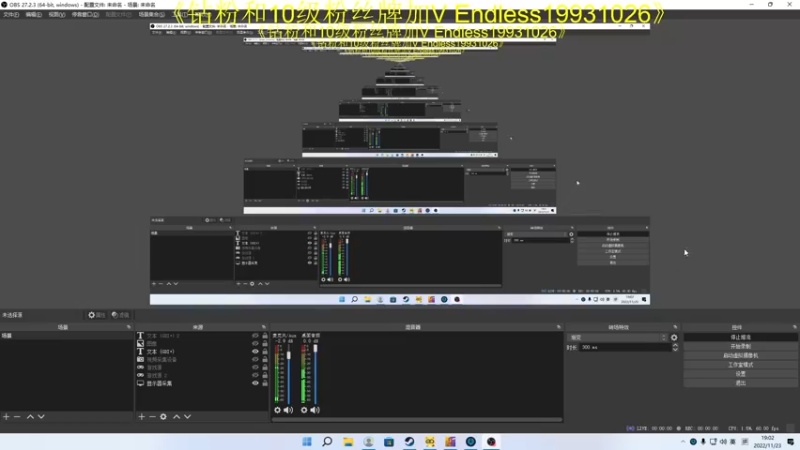Toggle lock on 显示器采集 source
Viewport: 800px width, 450px height.
[265, 383]
